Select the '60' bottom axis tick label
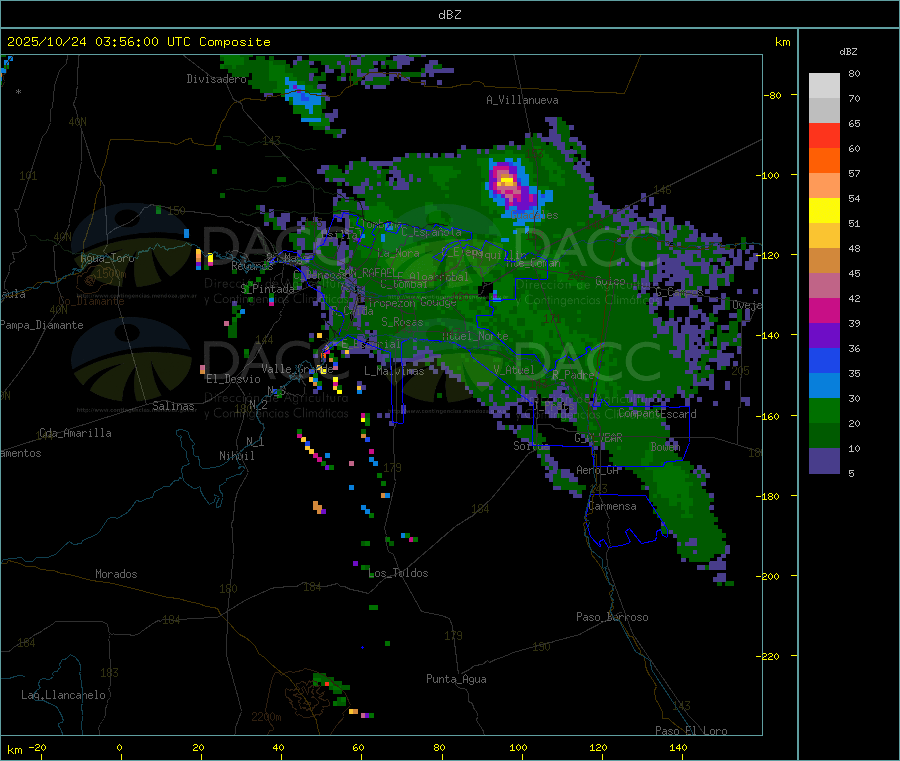The width and height of the screenshot is (900, 761). (x=358, y=747)
